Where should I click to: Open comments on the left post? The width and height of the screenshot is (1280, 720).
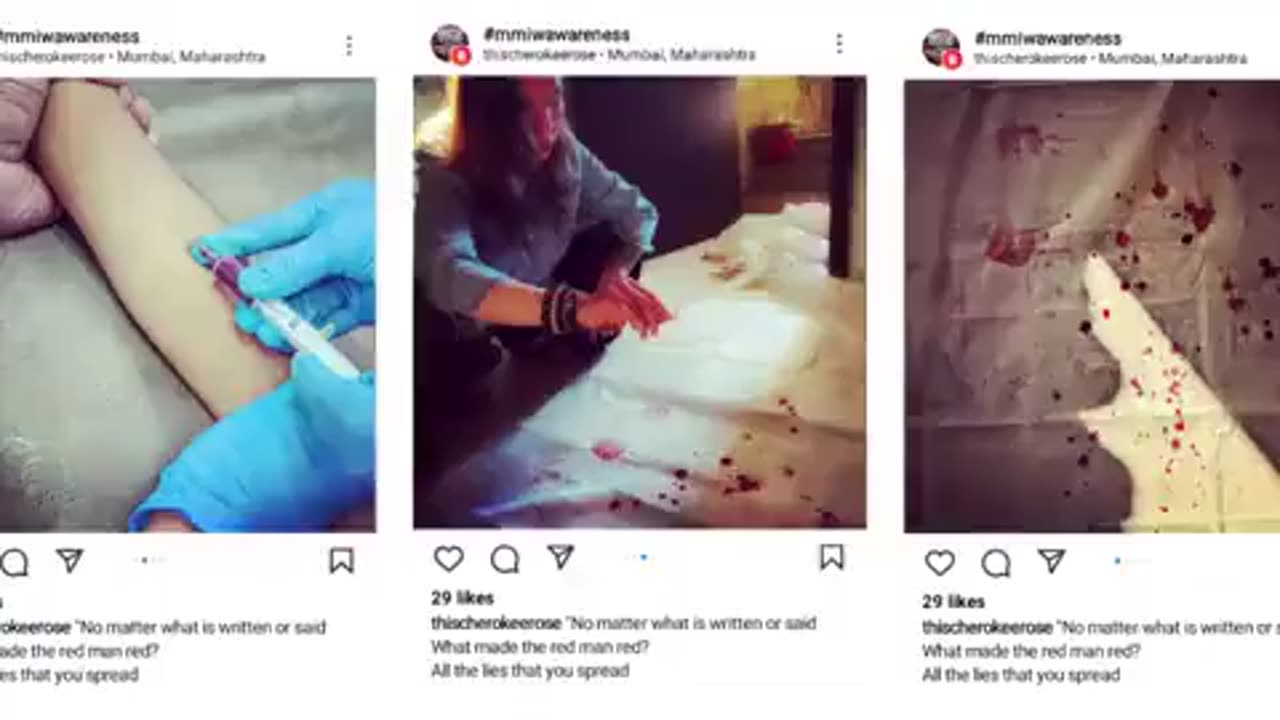[x=14, y=563]
